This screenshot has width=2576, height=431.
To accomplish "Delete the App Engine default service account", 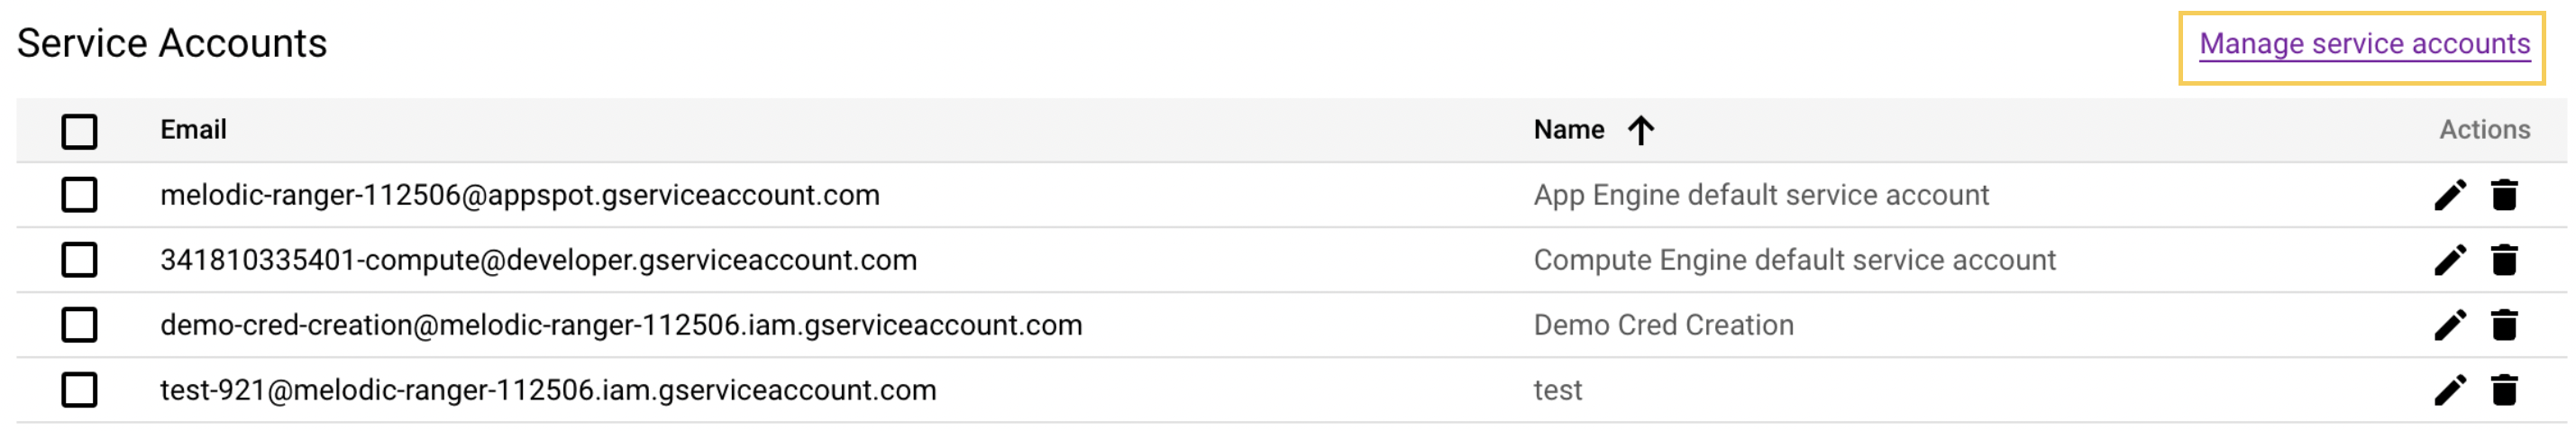I will (x=2504, y=195).
